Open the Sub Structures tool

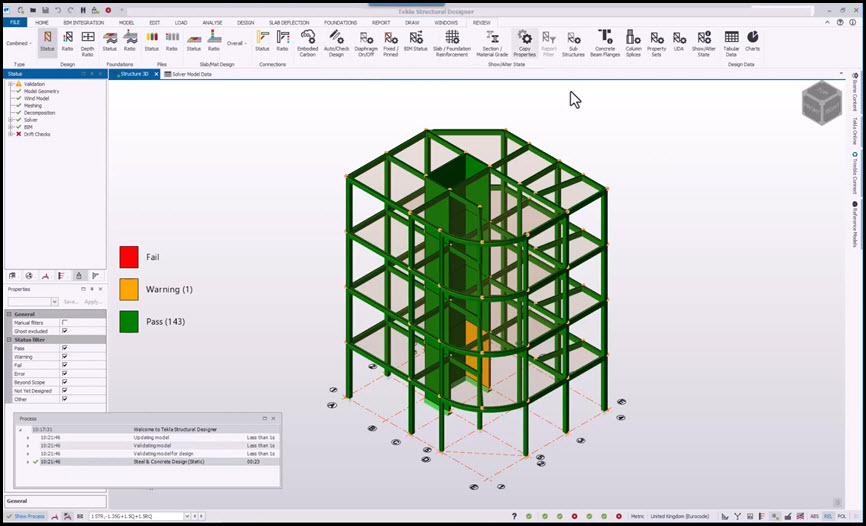[x=573, y=43]
